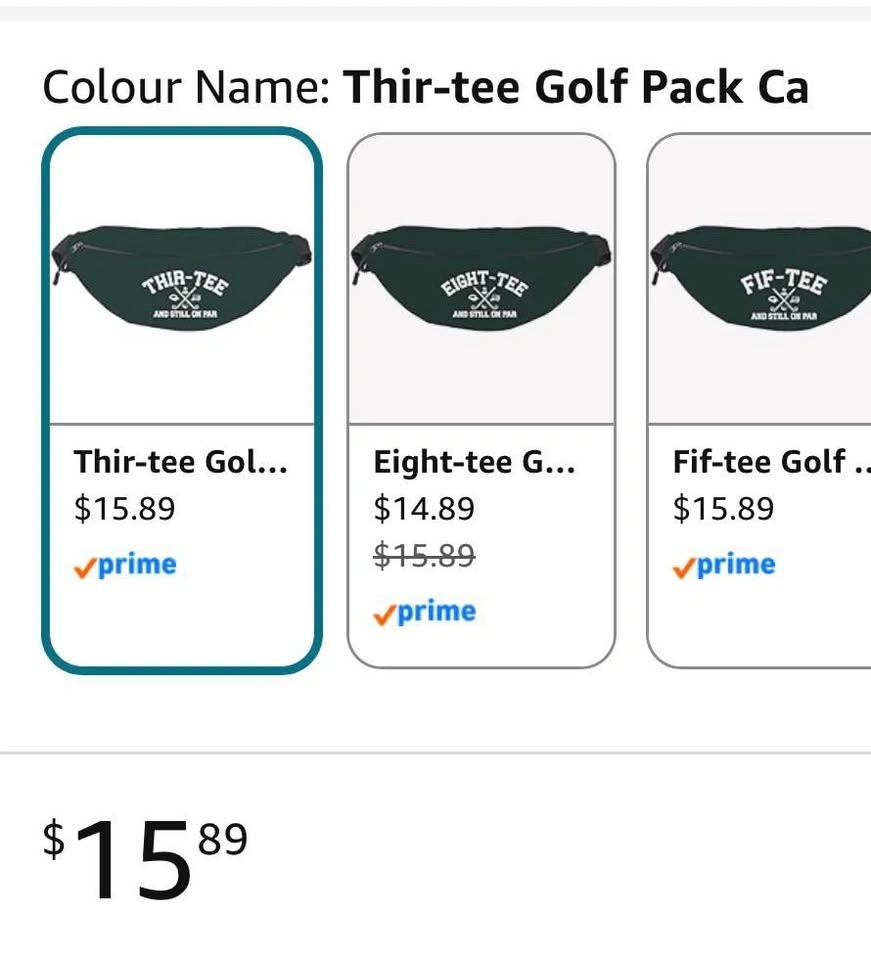Click the Prime badge under Thir-tee option
This screenshot has height=960, width=871.
[x=125, y=565]
